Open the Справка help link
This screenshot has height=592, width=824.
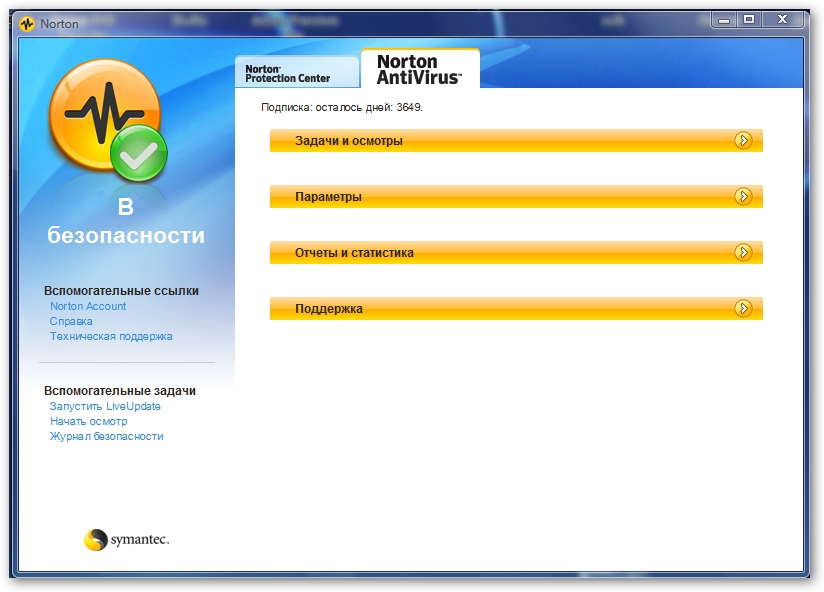click(71, 321)
